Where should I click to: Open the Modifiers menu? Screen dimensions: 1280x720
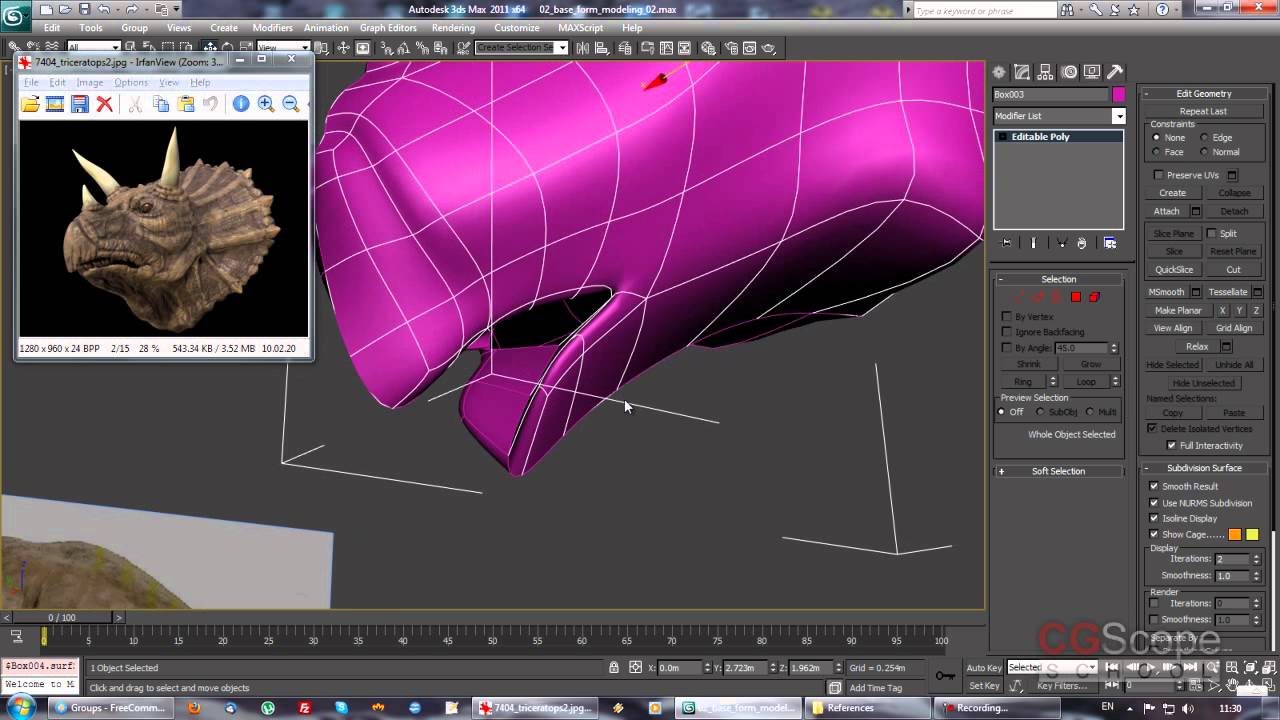tap(272, 28)
